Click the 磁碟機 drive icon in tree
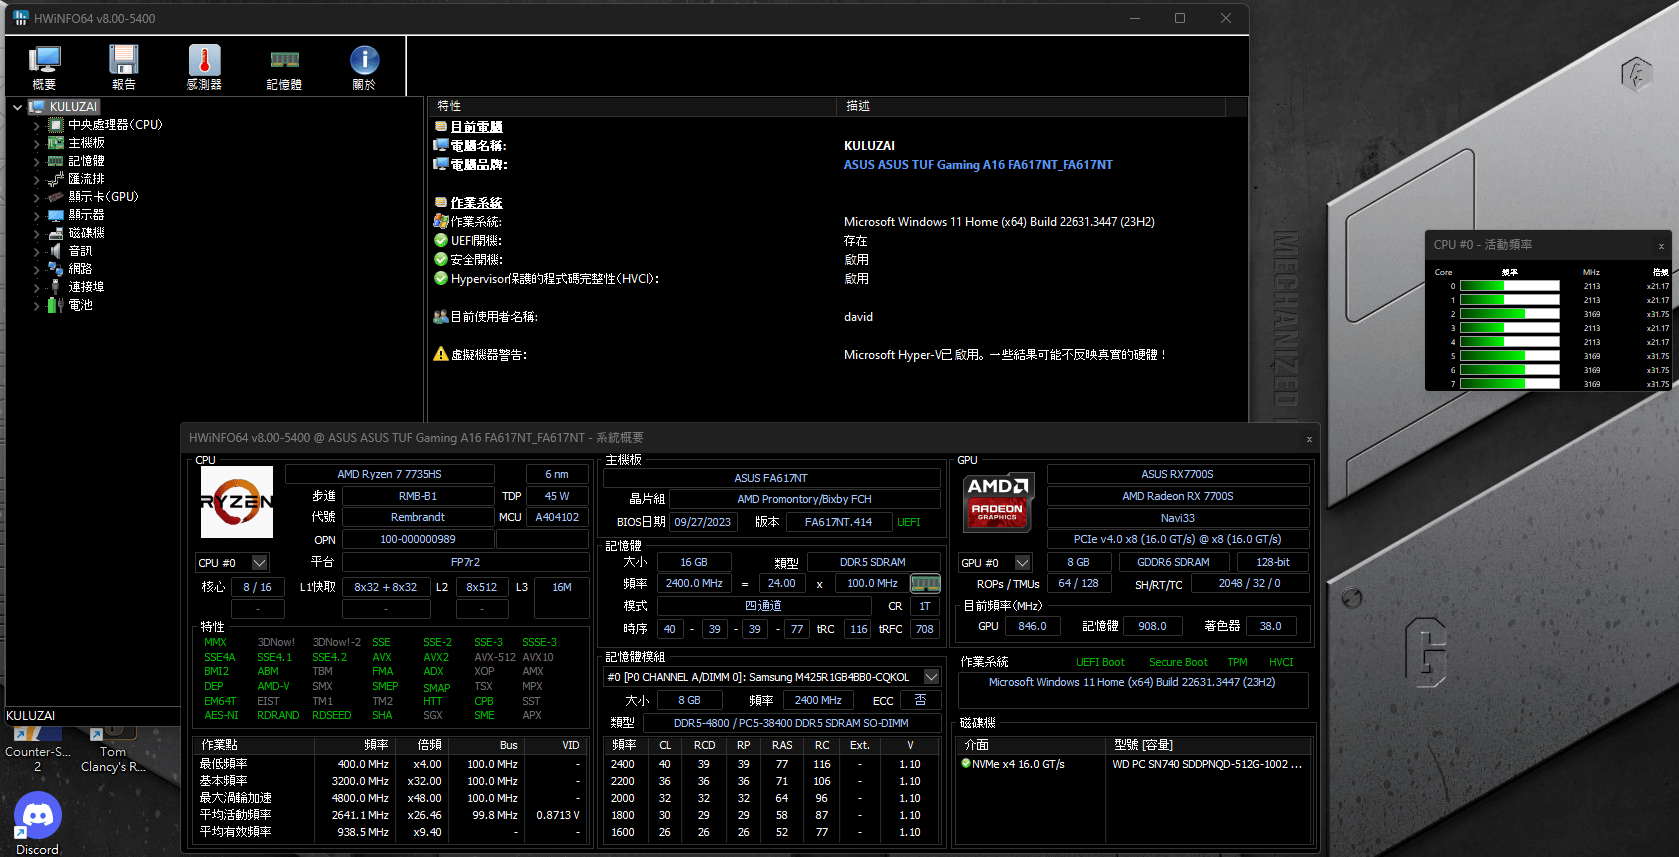This screenshot has width=1679, height=857. 56,233
